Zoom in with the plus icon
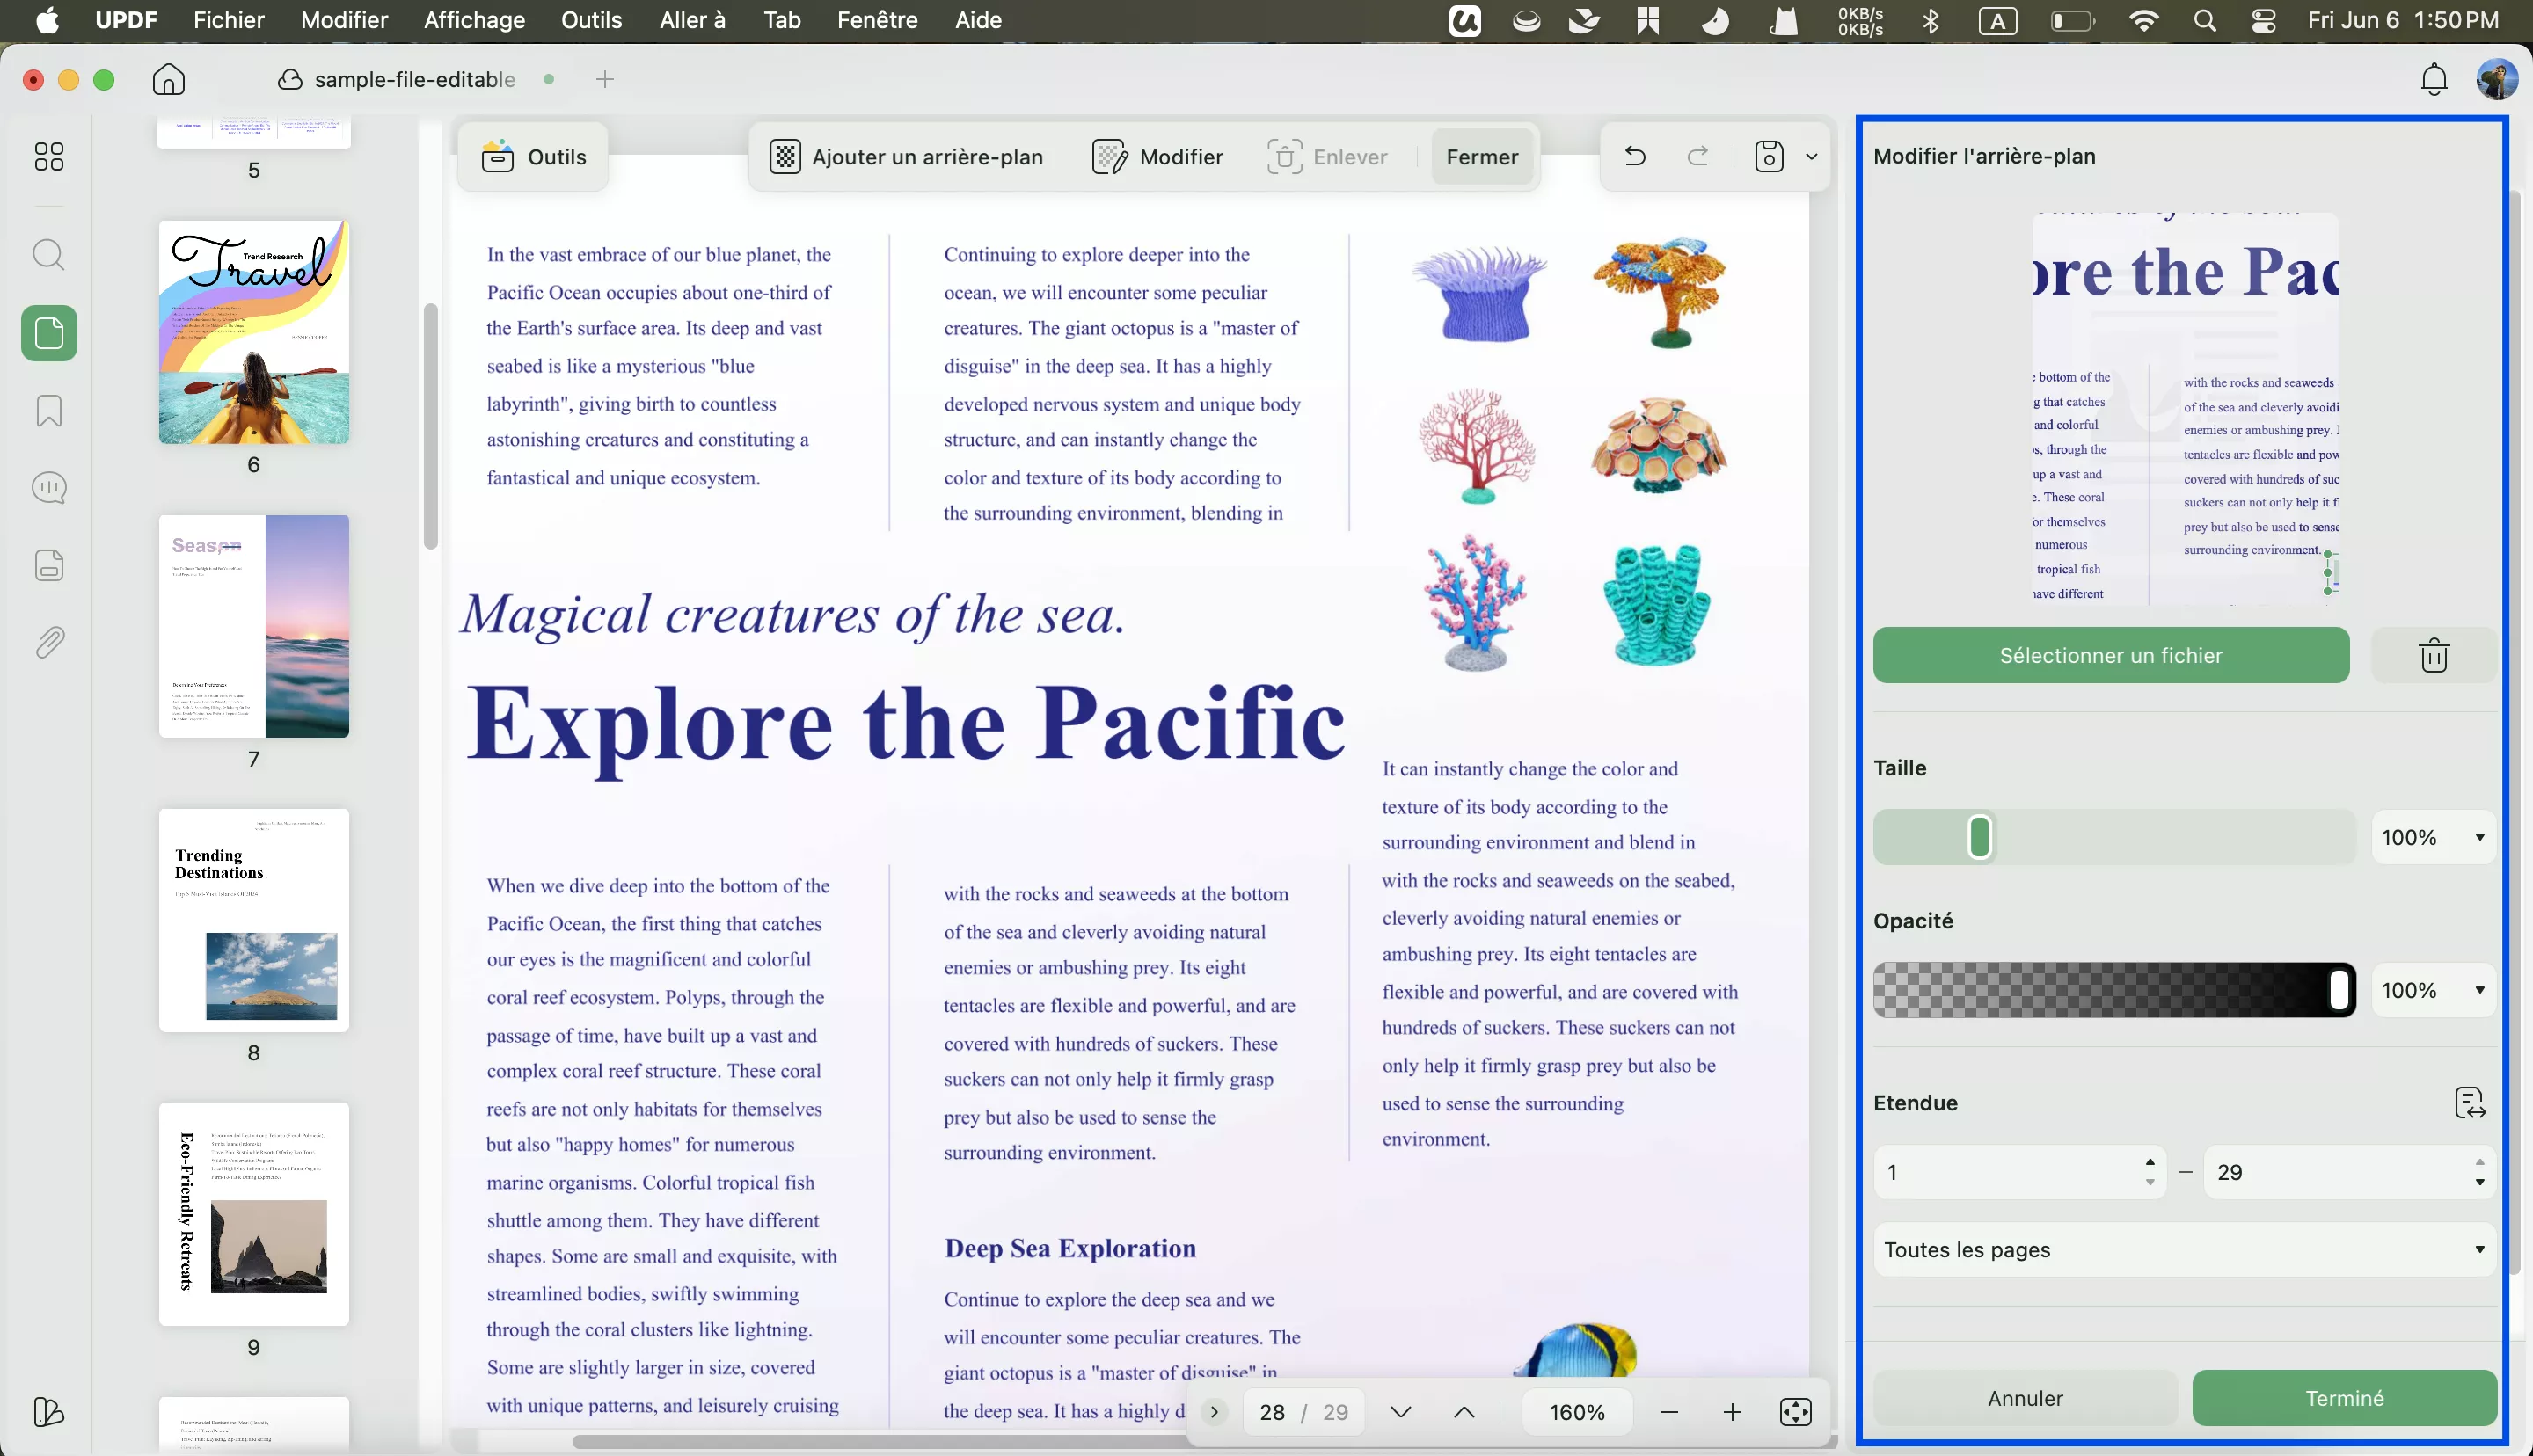 [1732, 1412]
